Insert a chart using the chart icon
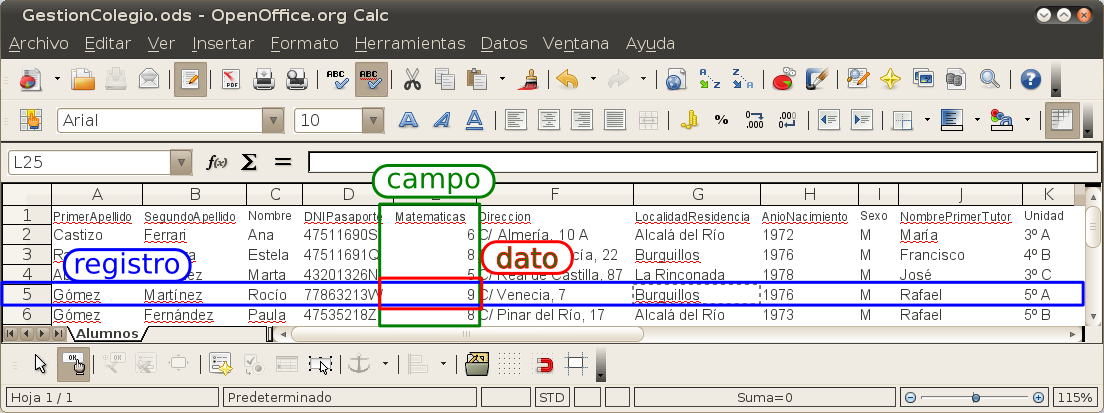 tap(784, 80)
